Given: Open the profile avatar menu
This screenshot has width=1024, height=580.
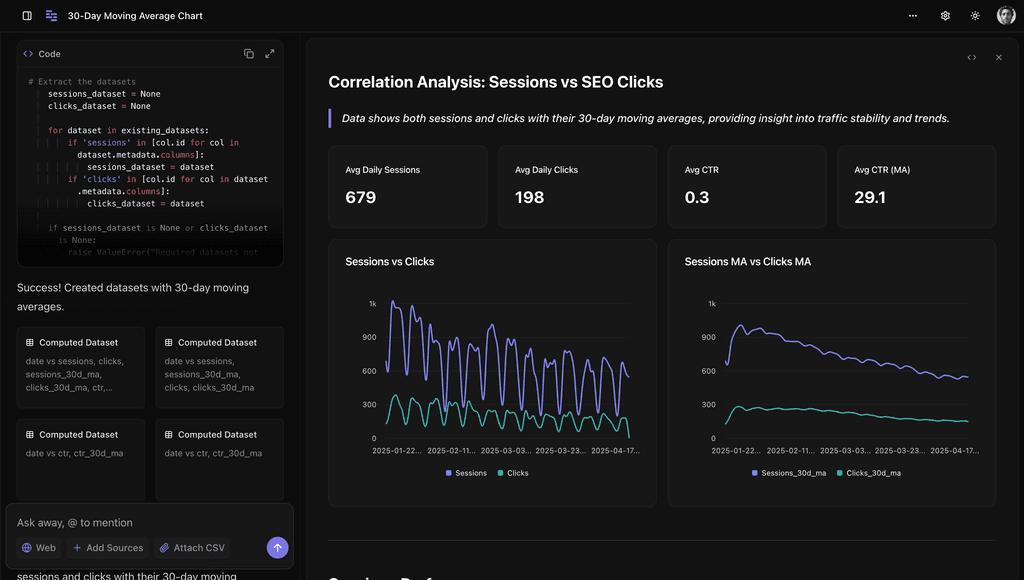Looking at the screenshot, I should coord(1005,15).
